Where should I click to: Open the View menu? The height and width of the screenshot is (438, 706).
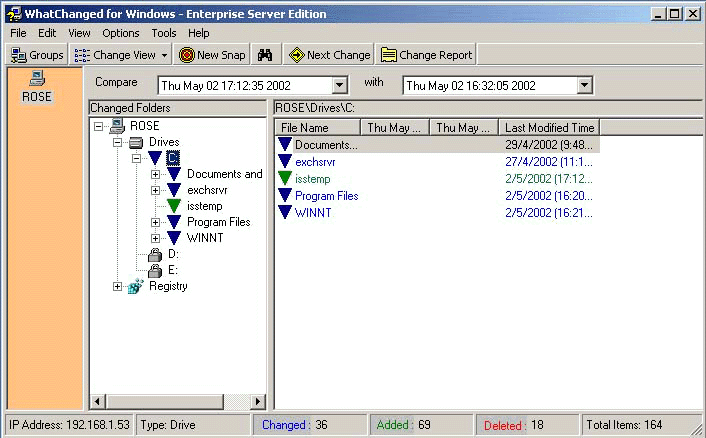(79, 33)
